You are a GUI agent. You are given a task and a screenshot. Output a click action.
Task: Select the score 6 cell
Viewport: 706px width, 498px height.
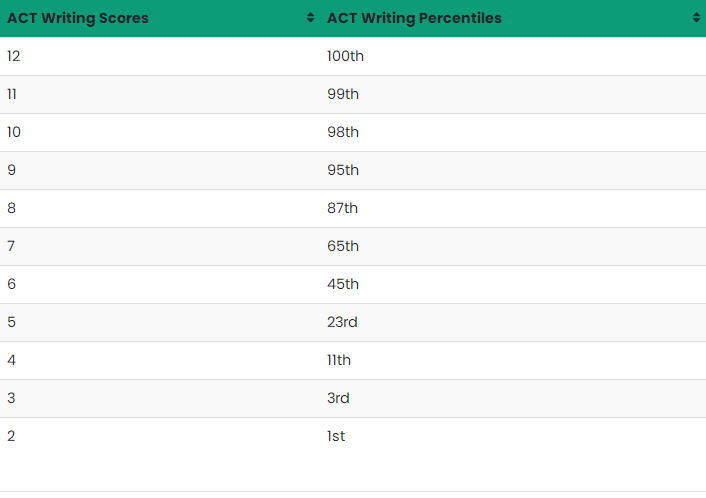click(160, 285)
